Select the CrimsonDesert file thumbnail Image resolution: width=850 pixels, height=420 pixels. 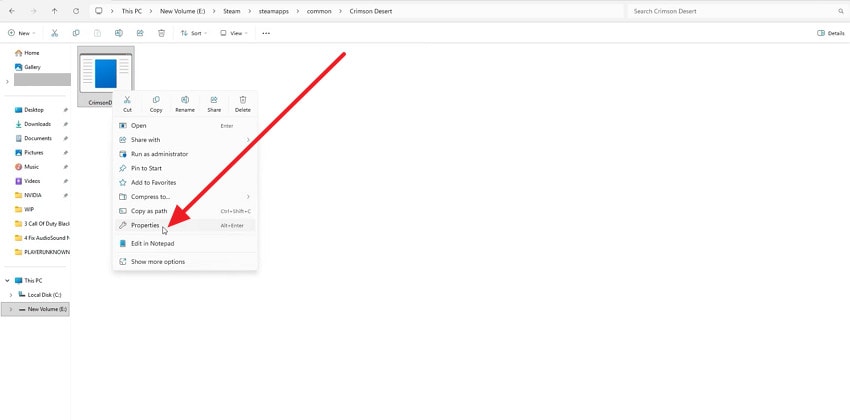pos(105,76)
